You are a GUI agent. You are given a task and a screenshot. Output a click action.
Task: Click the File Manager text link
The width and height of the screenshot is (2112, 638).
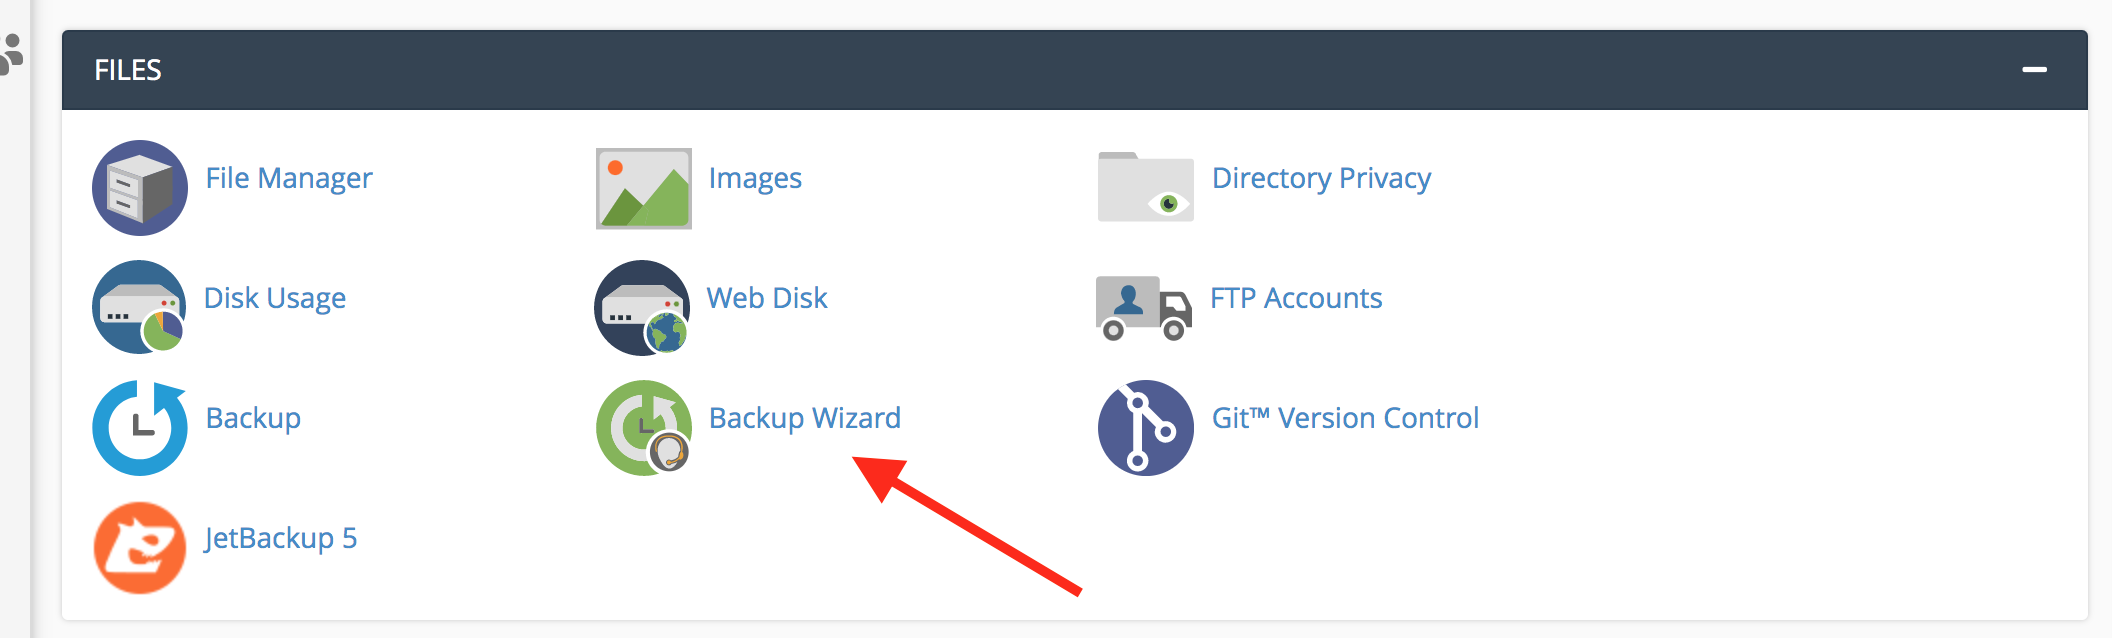point(289,178)
